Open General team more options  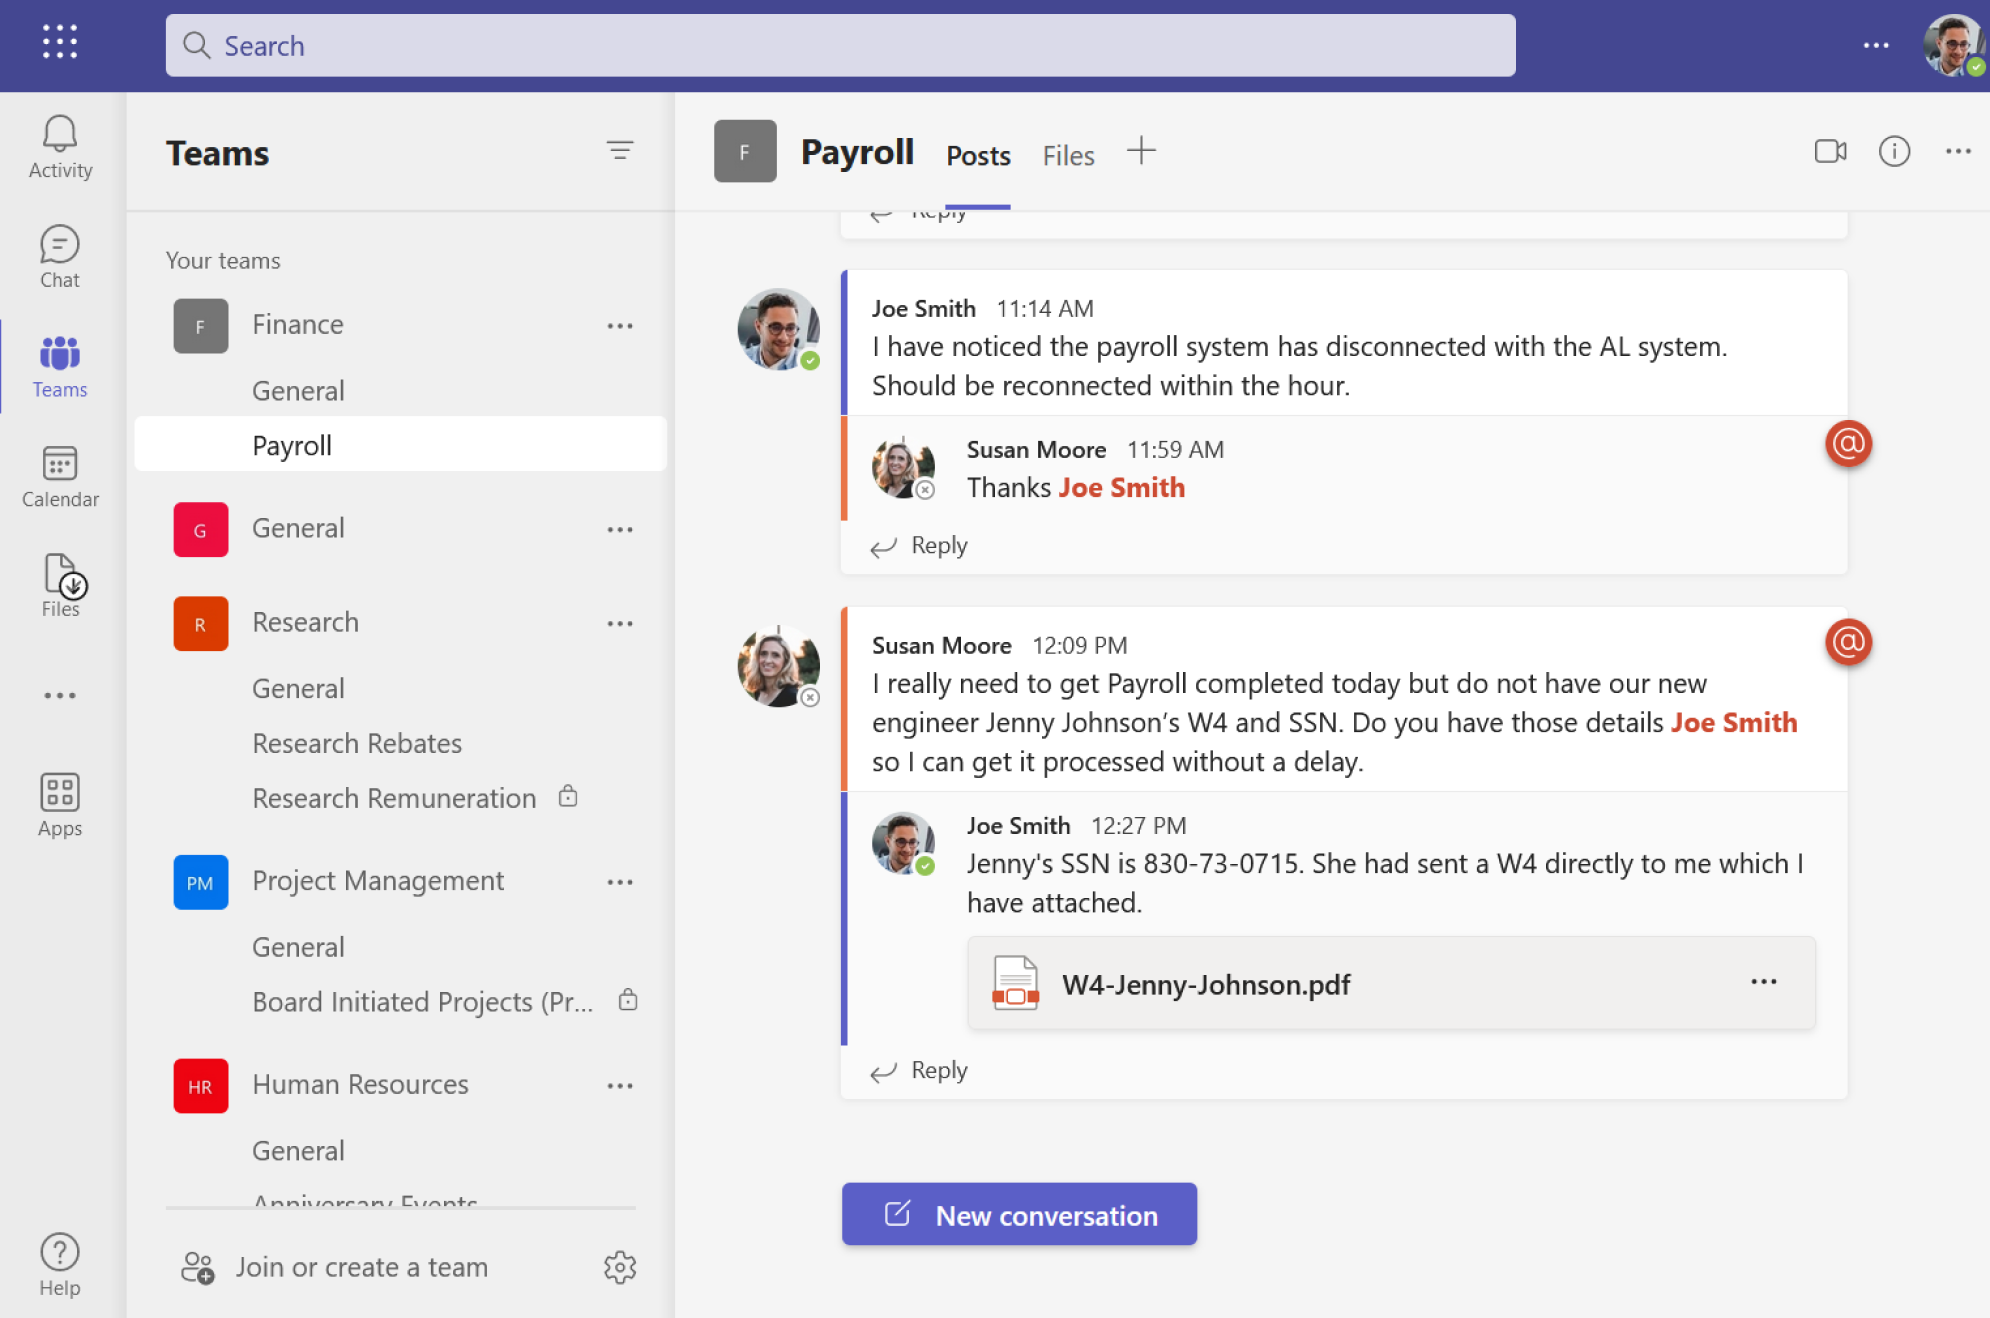point(620,529)
